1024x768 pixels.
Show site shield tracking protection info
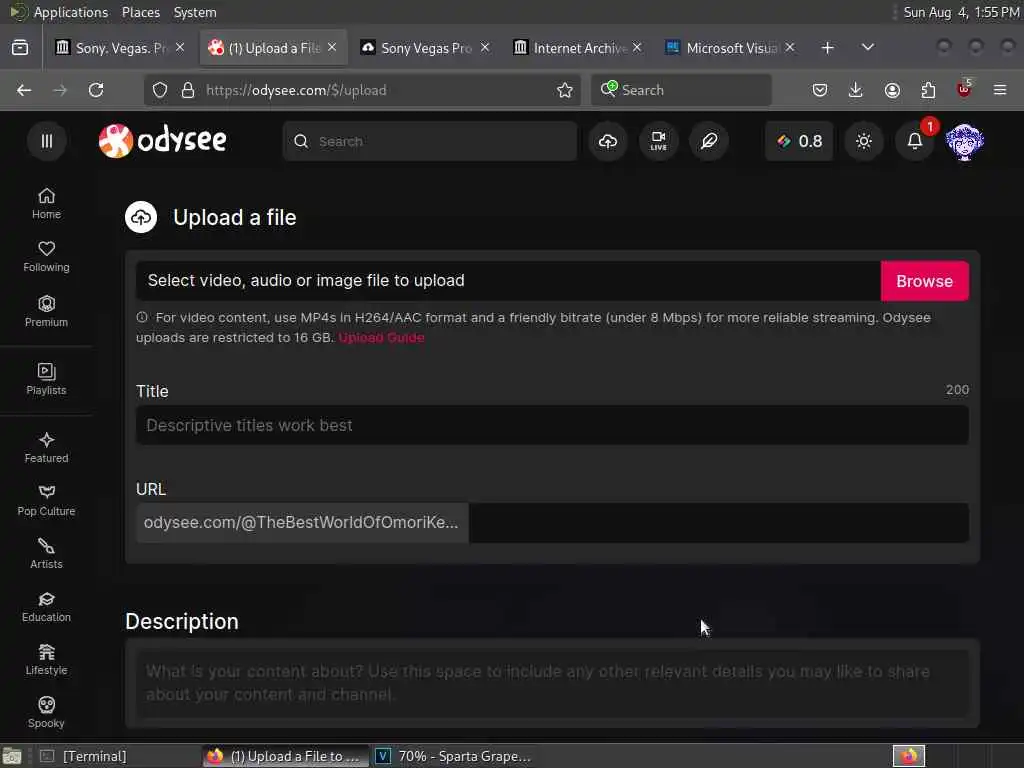point(160,90)
